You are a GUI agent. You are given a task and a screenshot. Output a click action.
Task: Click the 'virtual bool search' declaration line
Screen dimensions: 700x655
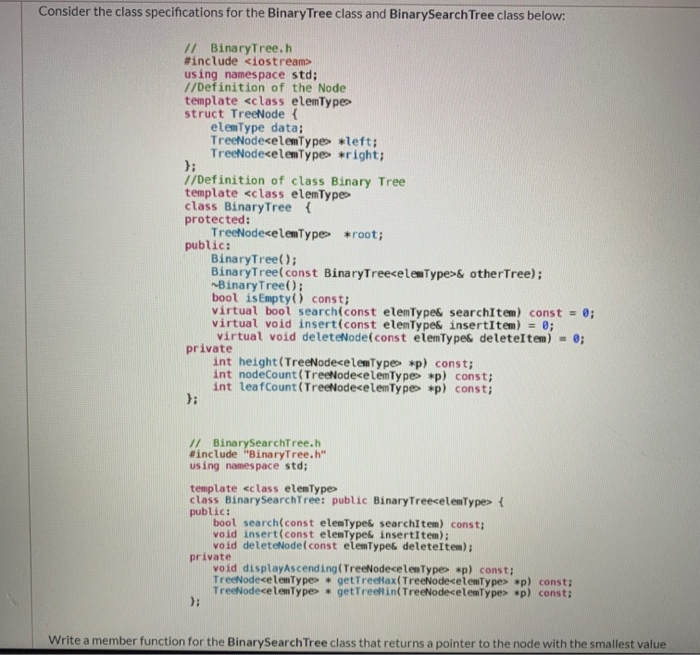(403, 312)
